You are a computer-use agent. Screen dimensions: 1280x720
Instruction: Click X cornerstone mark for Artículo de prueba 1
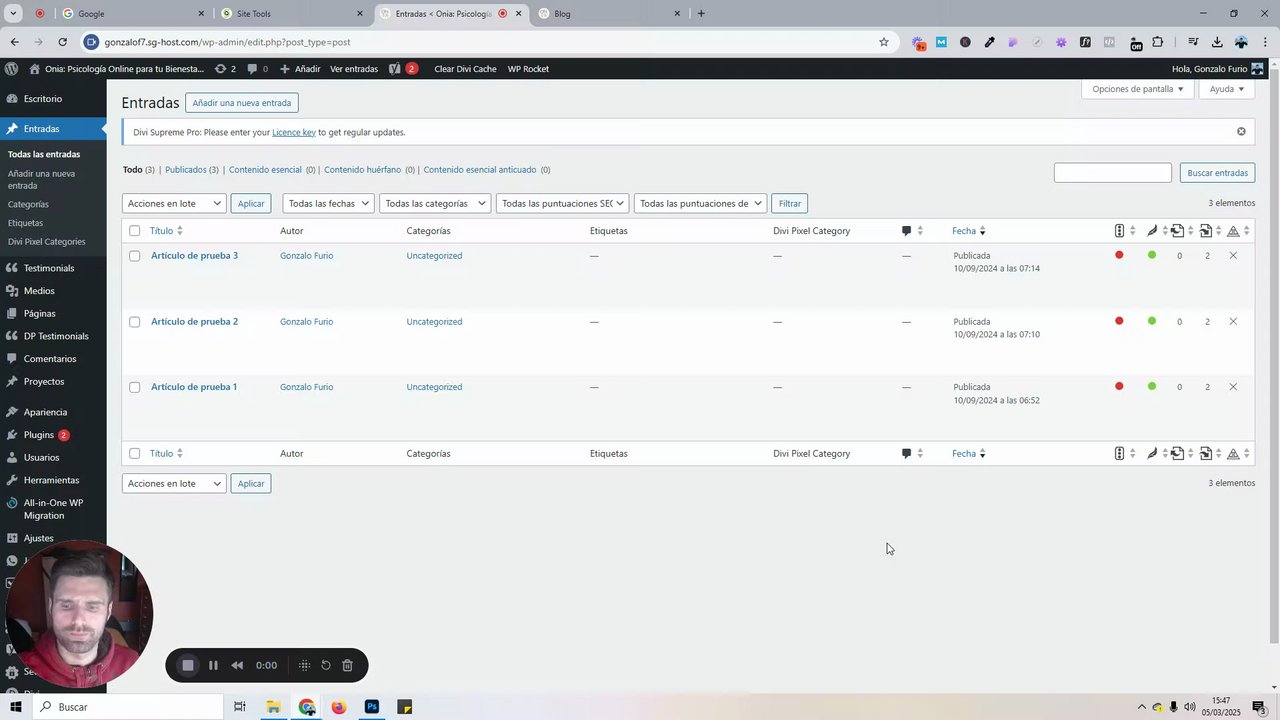coord(1233,387)
